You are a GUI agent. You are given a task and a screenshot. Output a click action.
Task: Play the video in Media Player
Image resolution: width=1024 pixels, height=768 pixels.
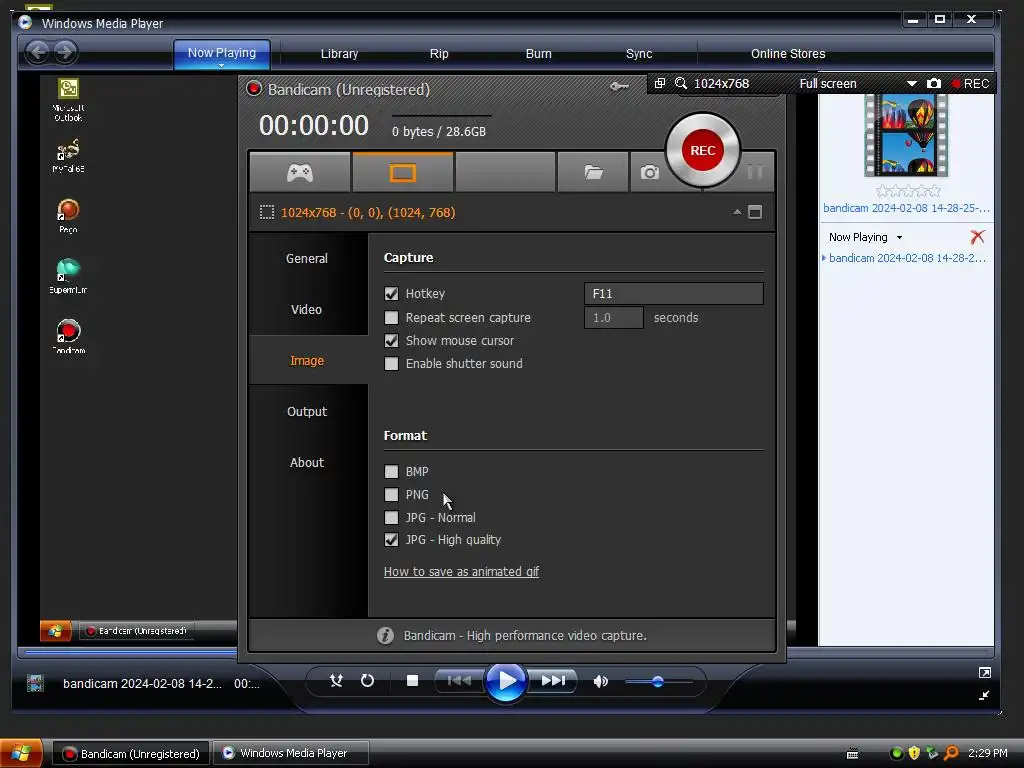pos(505,681)
